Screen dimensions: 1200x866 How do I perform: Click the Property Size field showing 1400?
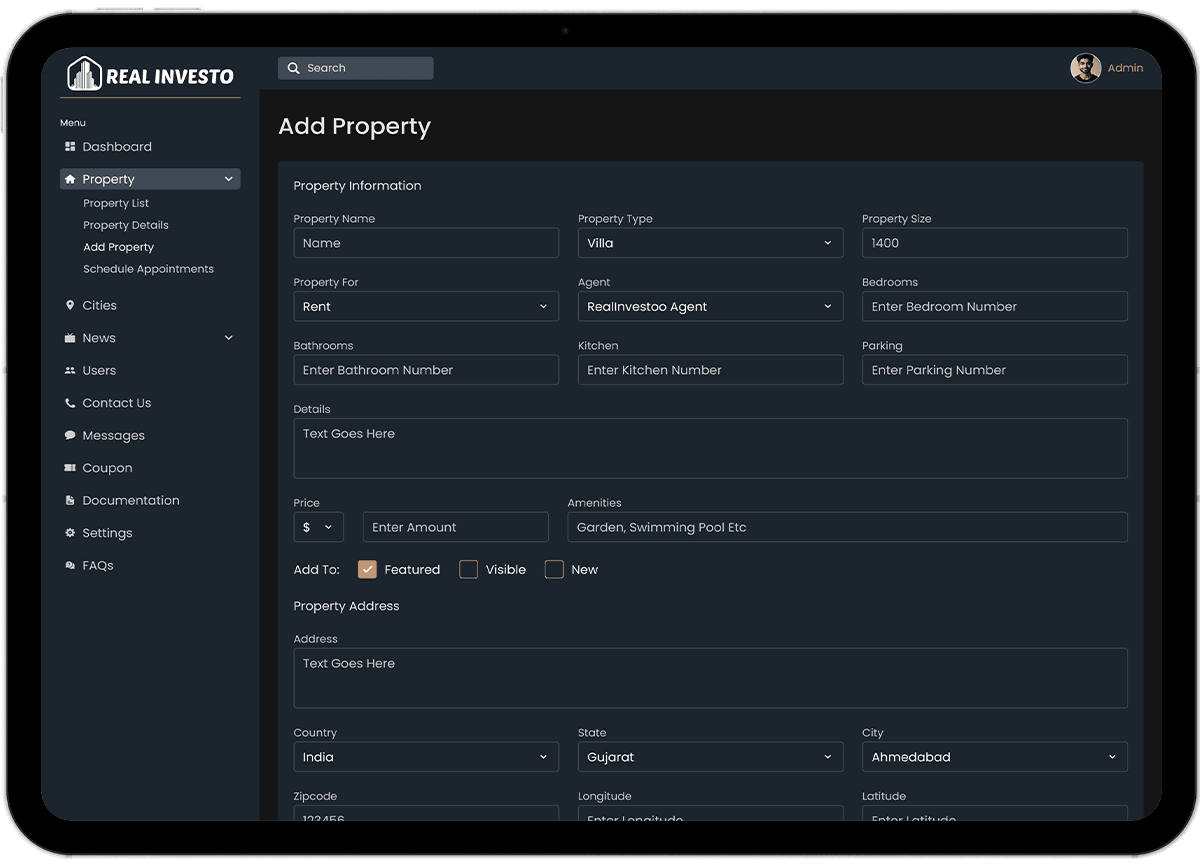click(995, 243)
